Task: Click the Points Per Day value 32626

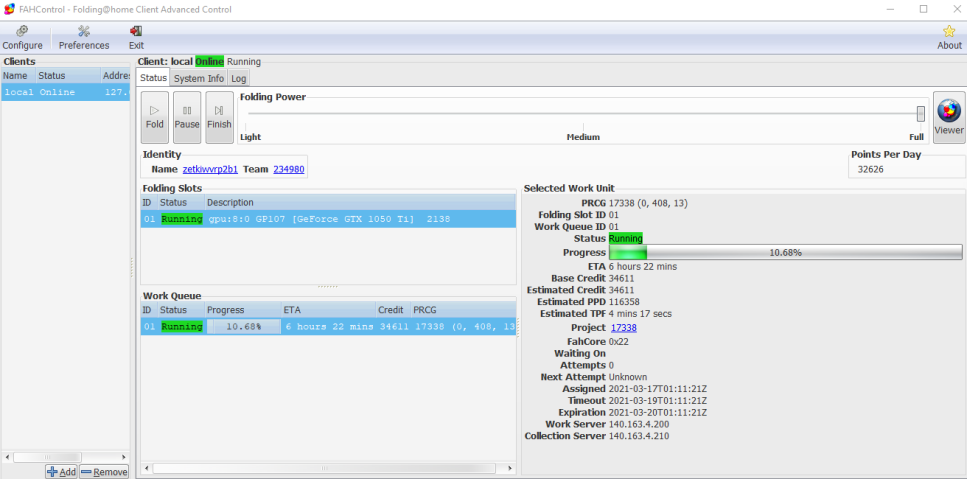Action: tap(871, 169)
